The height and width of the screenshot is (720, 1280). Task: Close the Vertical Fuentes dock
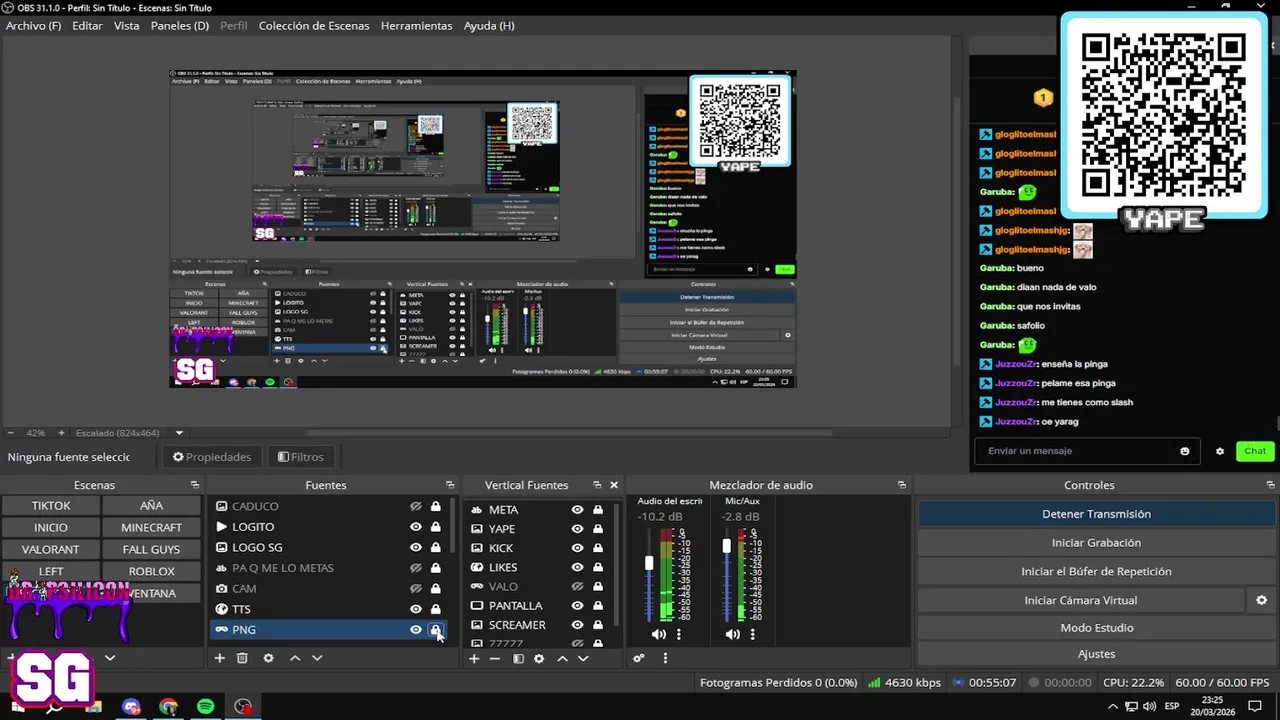click(614, 485)
